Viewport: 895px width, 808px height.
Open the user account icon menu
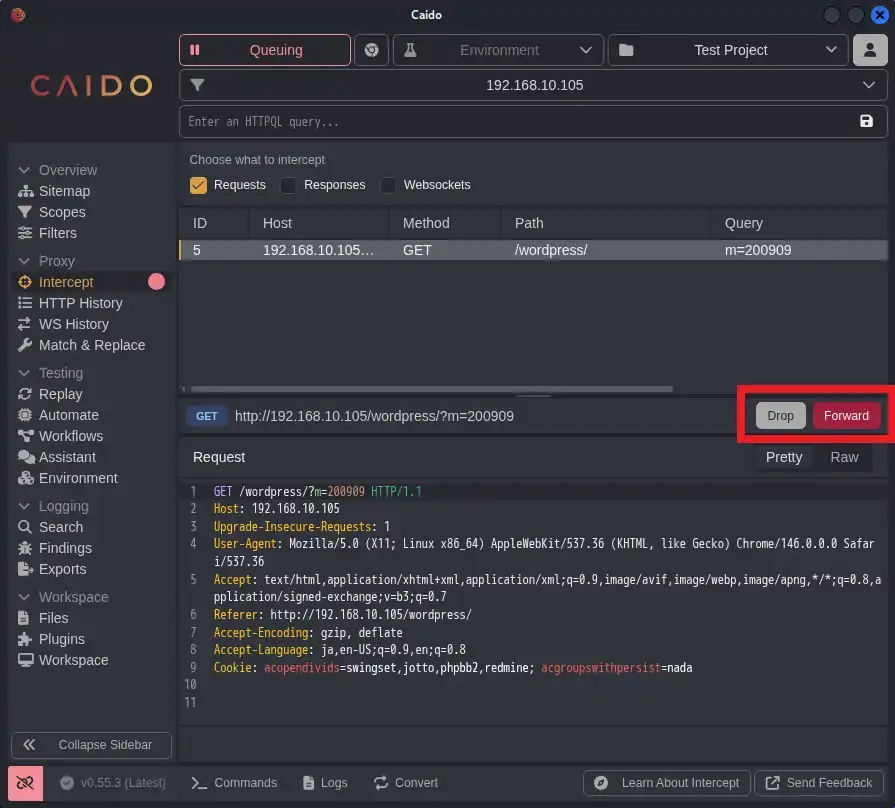tap(870, 50)
